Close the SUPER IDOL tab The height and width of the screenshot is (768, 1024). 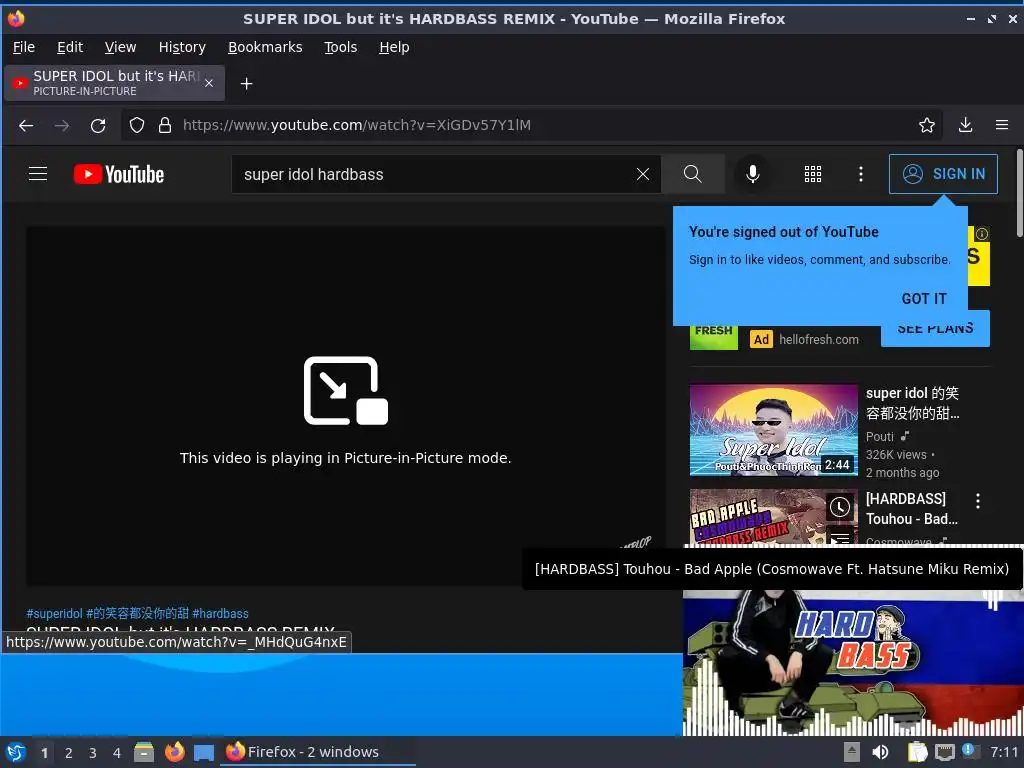click(209, 83)
